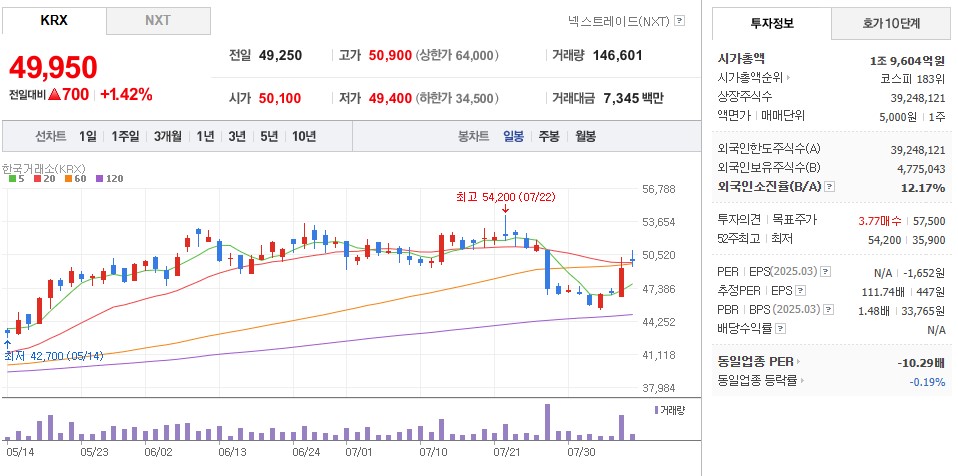Click the low price 49,400
Viewport: 958px width, 476px height.
390,98
